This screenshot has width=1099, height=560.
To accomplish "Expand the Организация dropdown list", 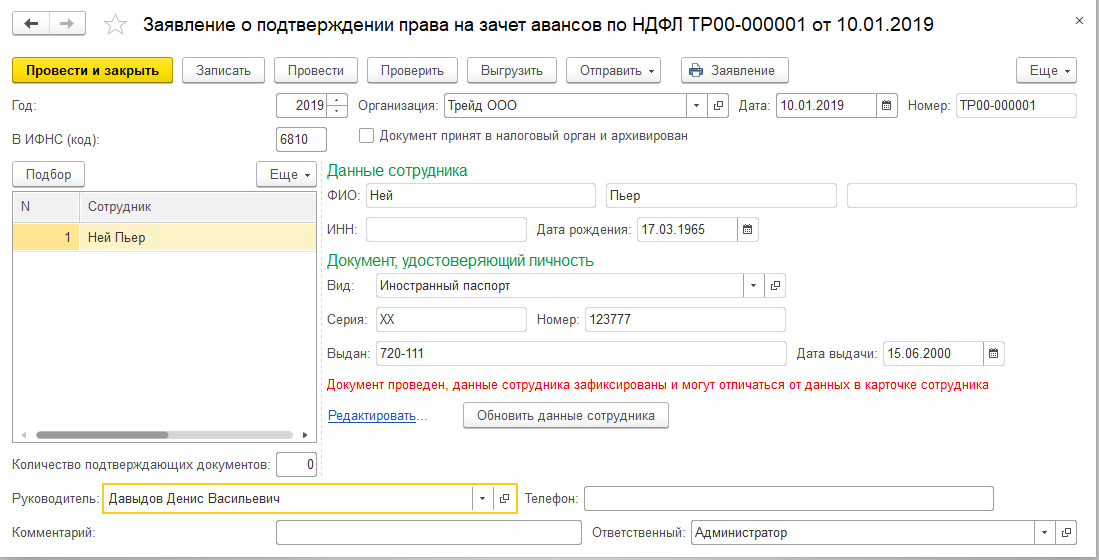I will [x=697, y=106].
